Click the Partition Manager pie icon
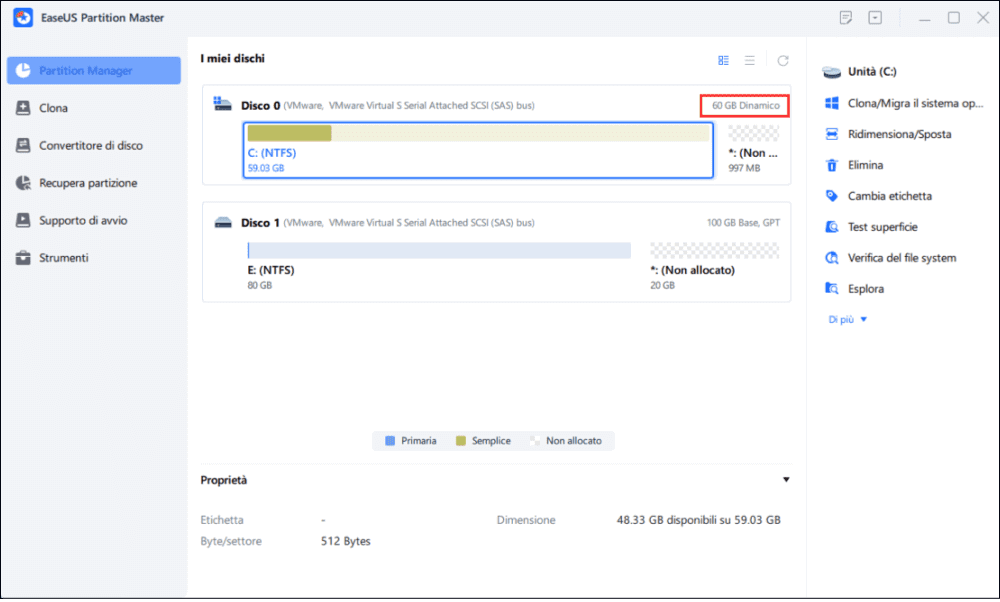1000x602 pixels. tap(23, 70)
